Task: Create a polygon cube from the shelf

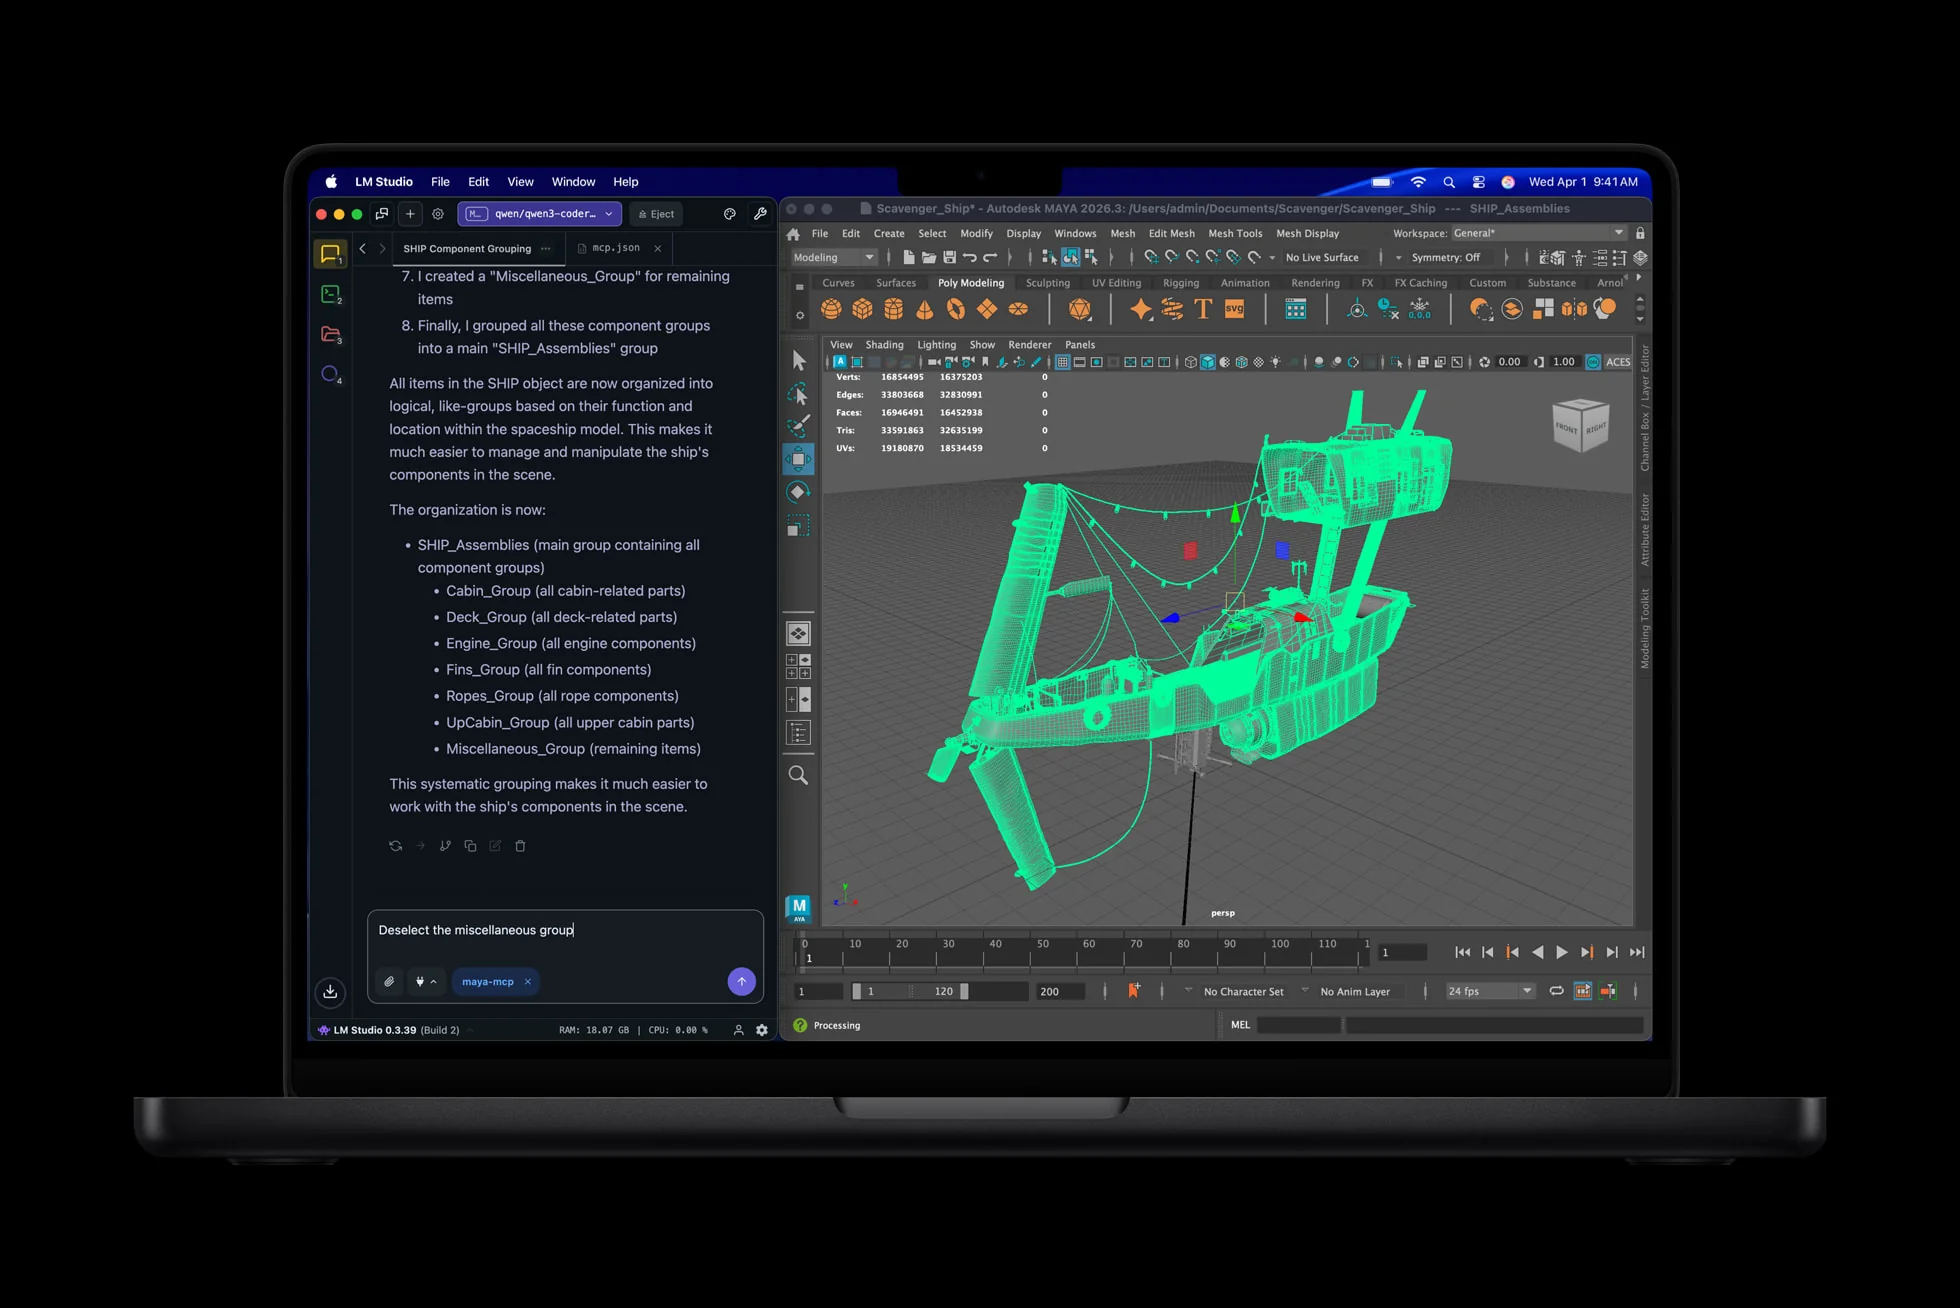Action: [862, 309]
